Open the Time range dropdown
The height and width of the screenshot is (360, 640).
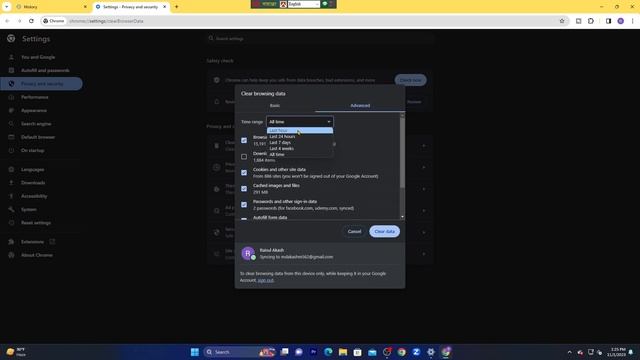click(300, 122)
